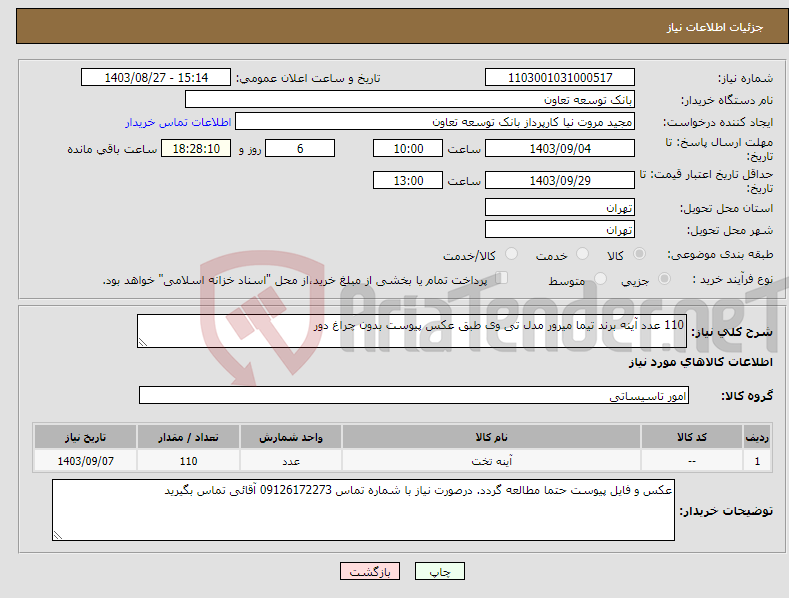Image resolution: width=789 pixels, height=598 pixels.
Task: Click the remaining days field showing 6
Action: coord(300,148)
